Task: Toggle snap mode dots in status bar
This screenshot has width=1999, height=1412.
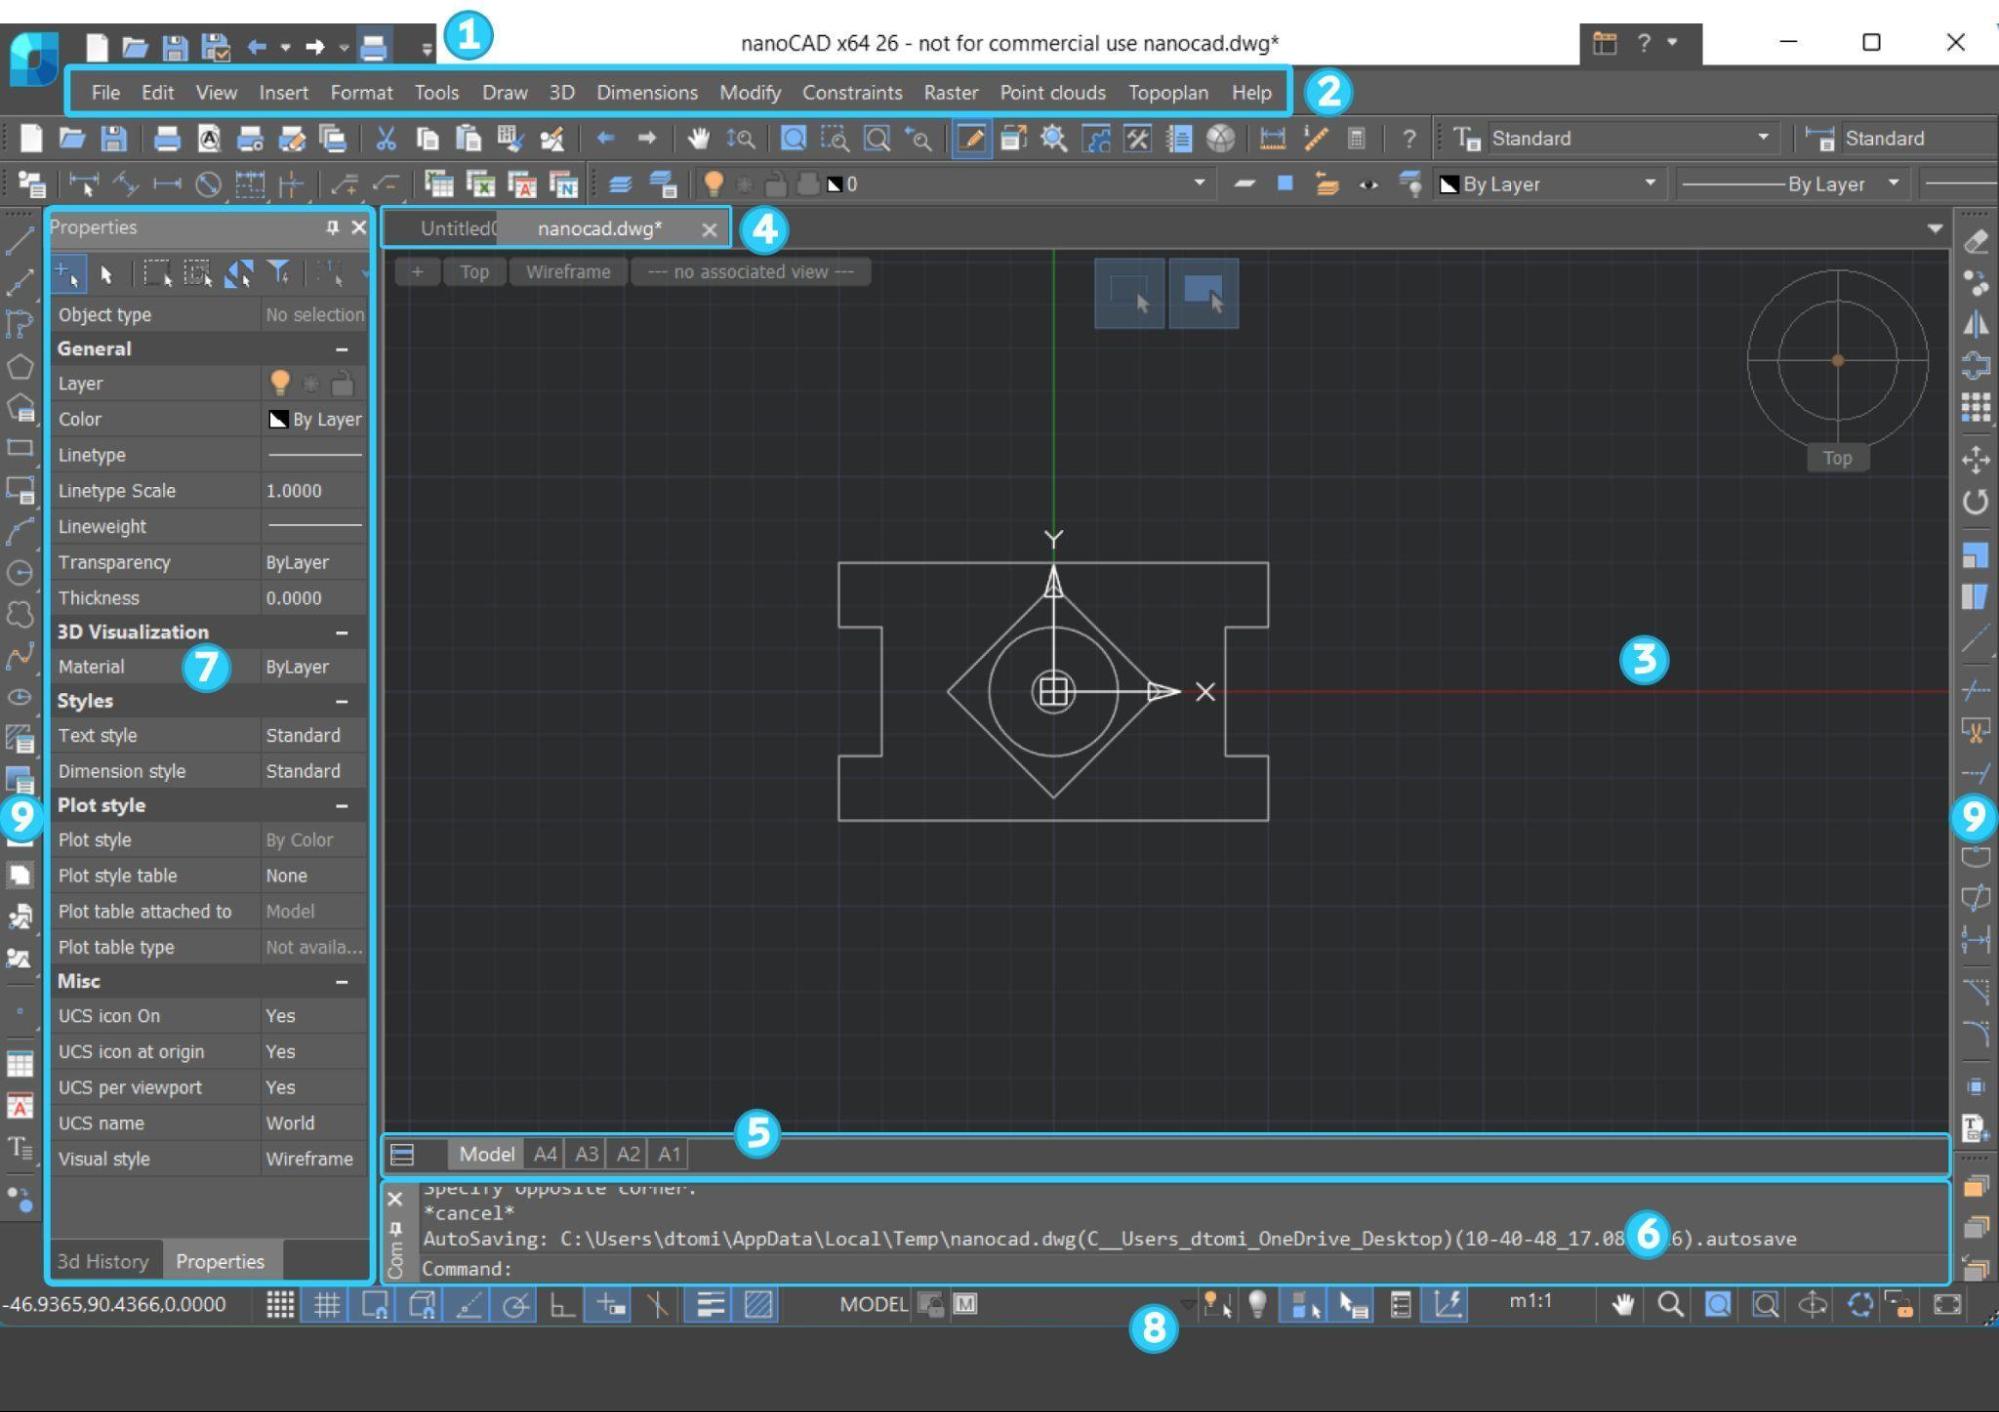Action: pyautogui.click(x=280, y=1304)
